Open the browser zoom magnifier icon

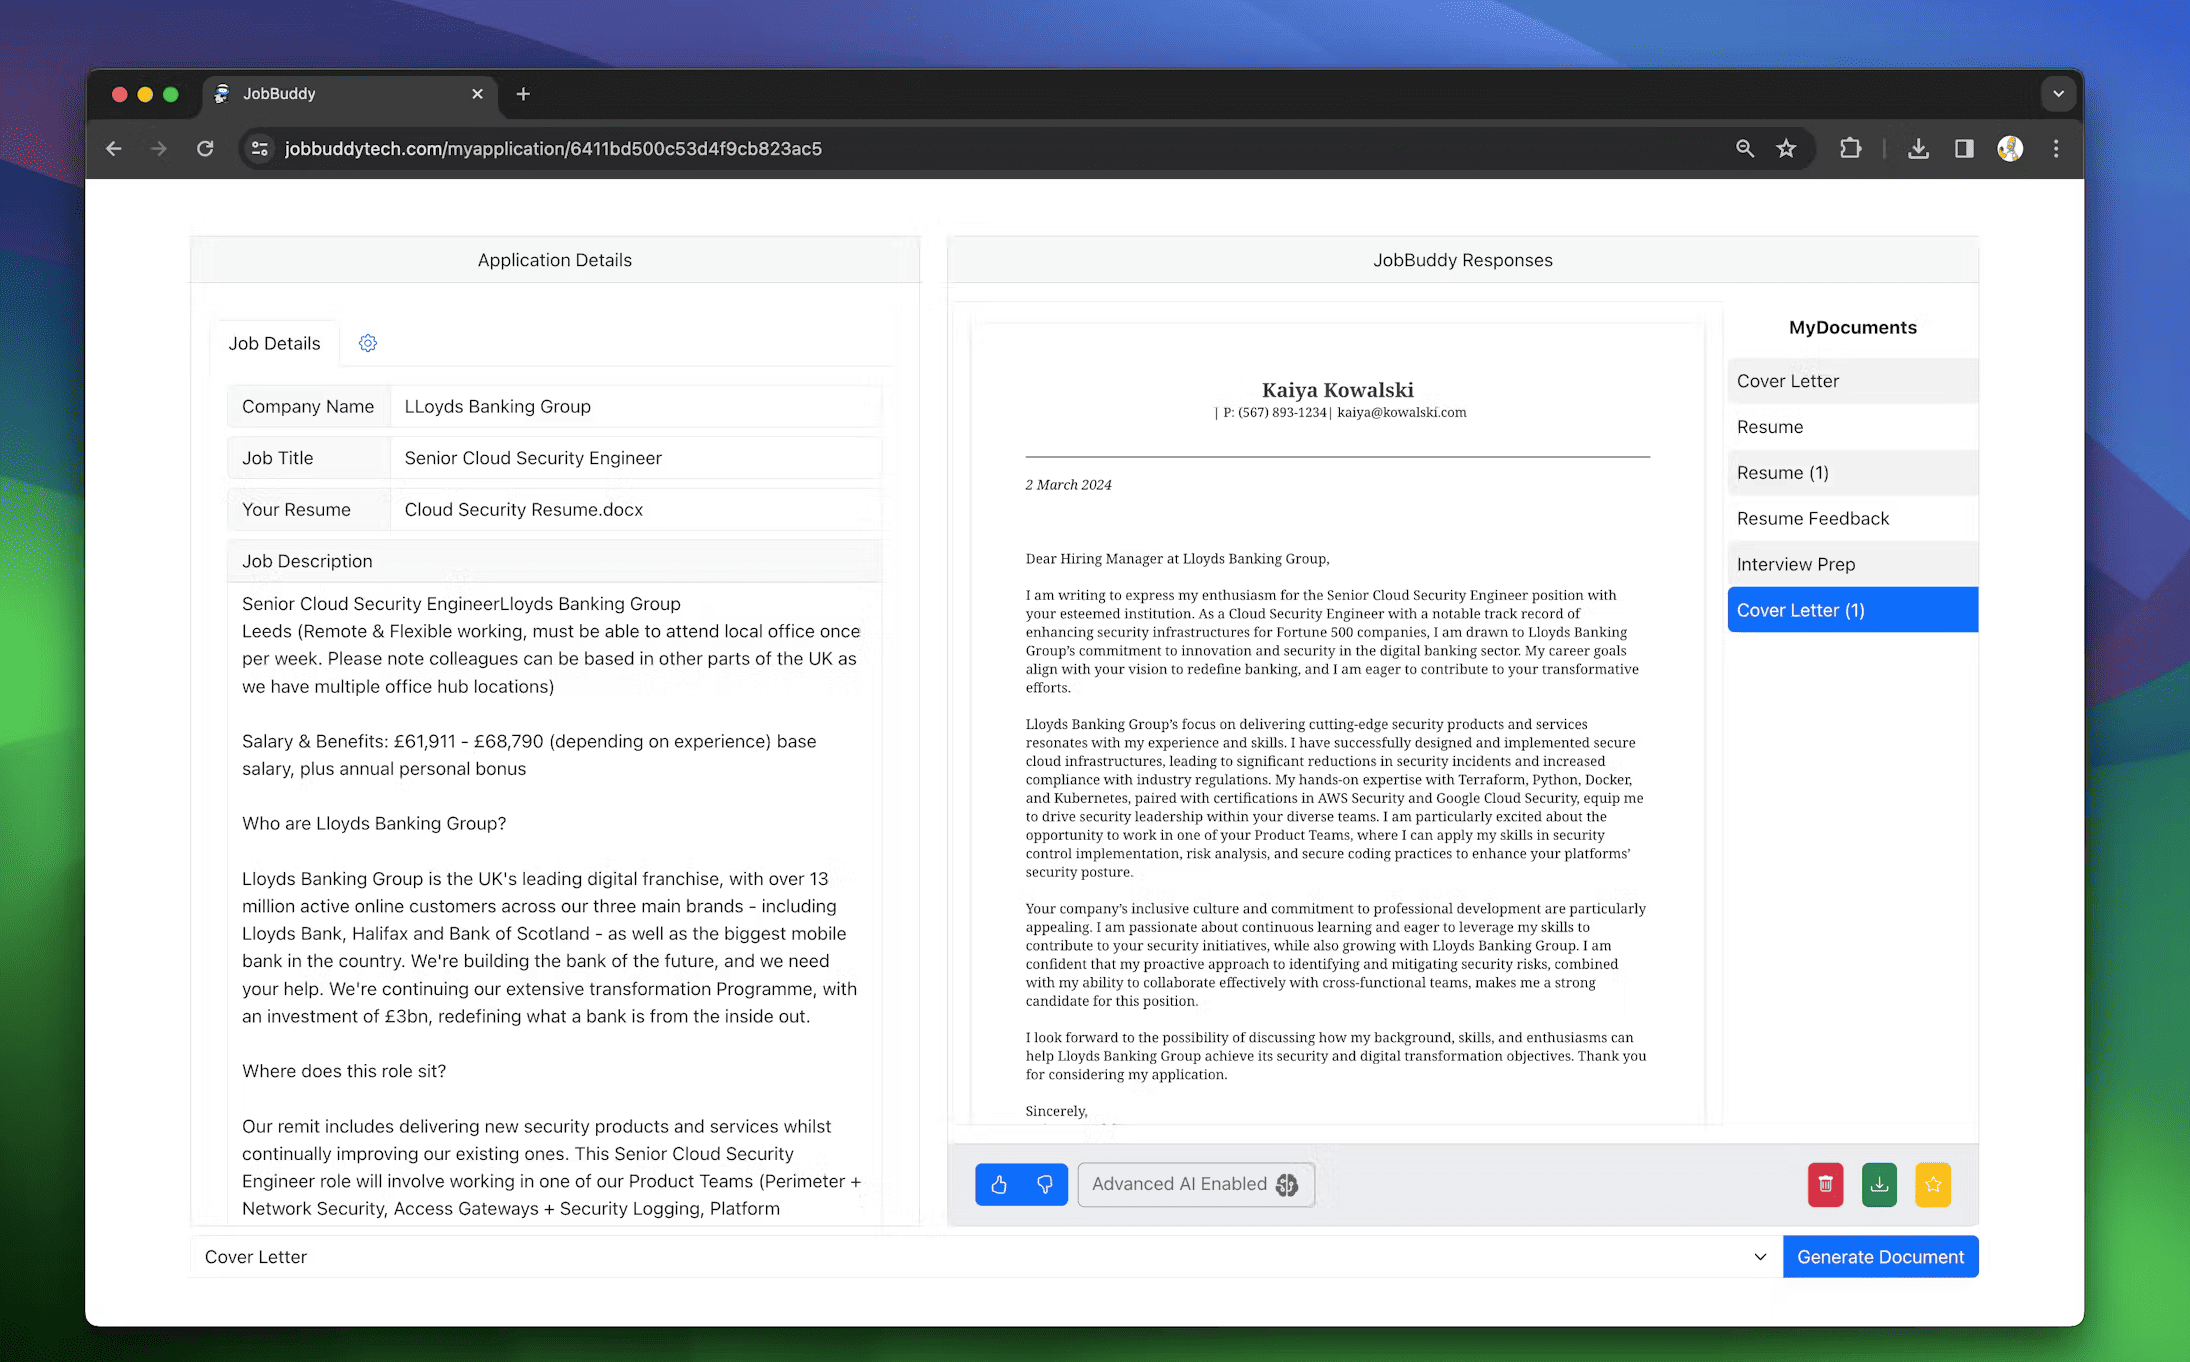pyautogui.click(x=1745, y=149)
